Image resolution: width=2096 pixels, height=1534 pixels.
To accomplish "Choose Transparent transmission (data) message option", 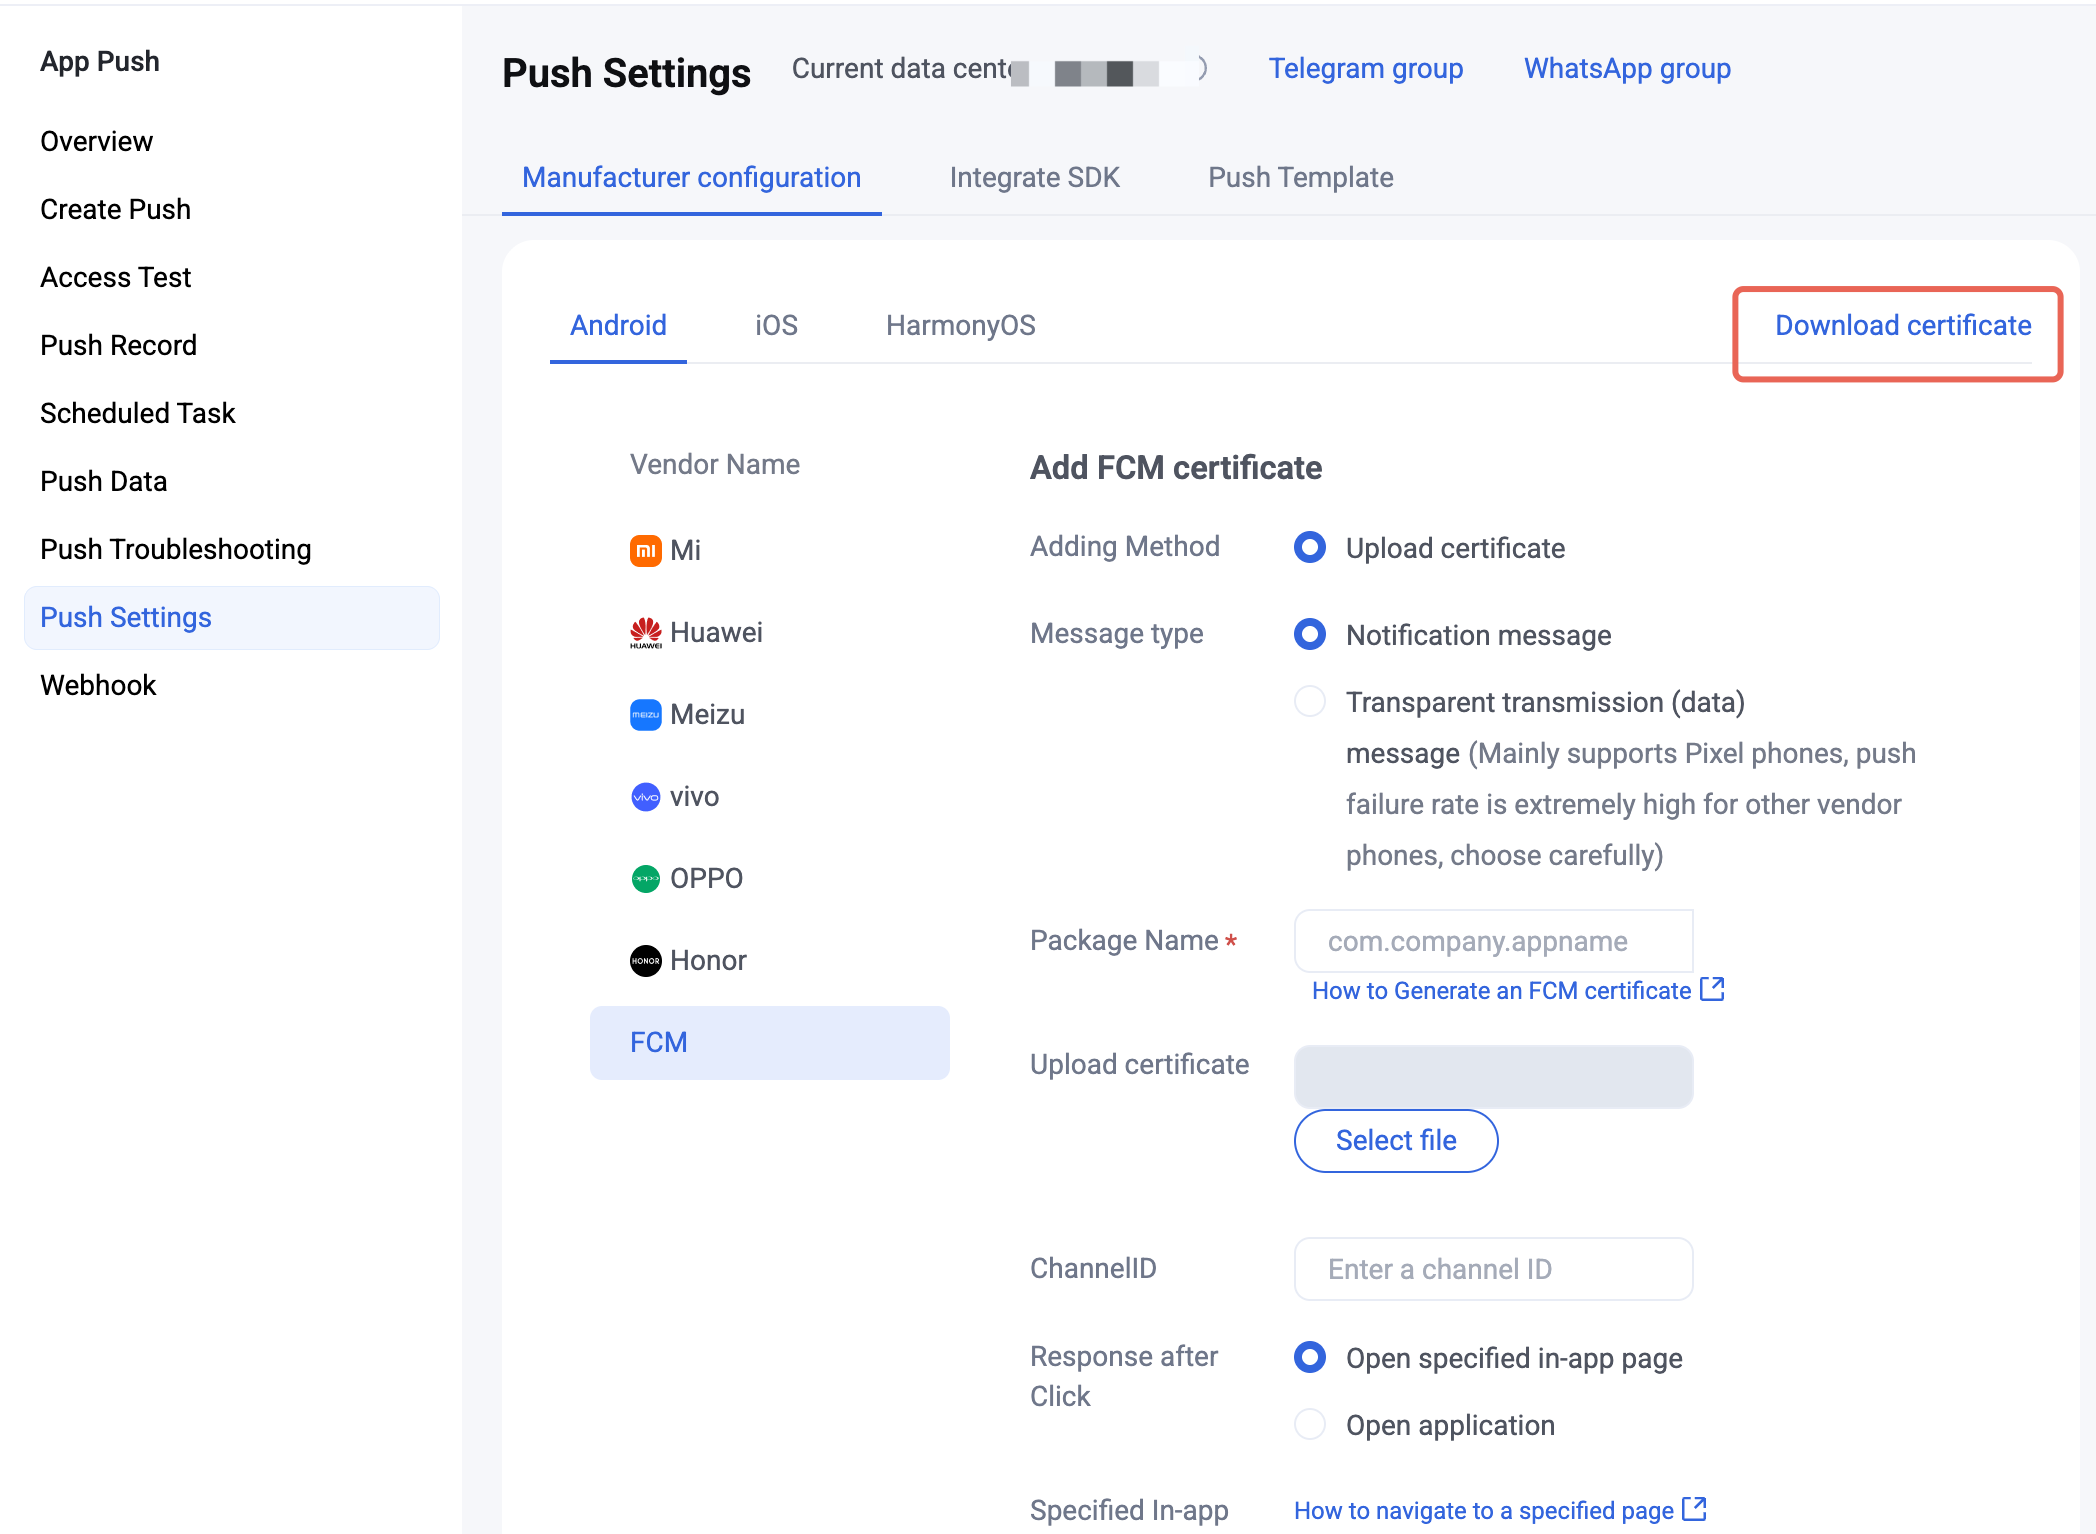I will pyautogui.click(x=1310, y=701).
